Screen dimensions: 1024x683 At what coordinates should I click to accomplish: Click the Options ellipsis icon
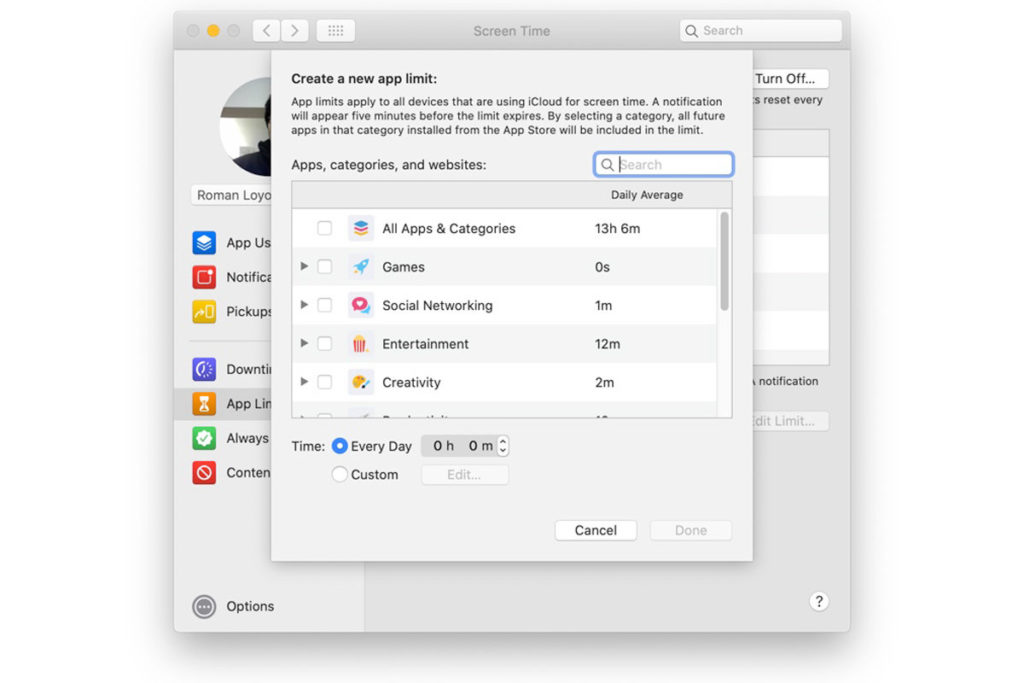tap(204, 607)
